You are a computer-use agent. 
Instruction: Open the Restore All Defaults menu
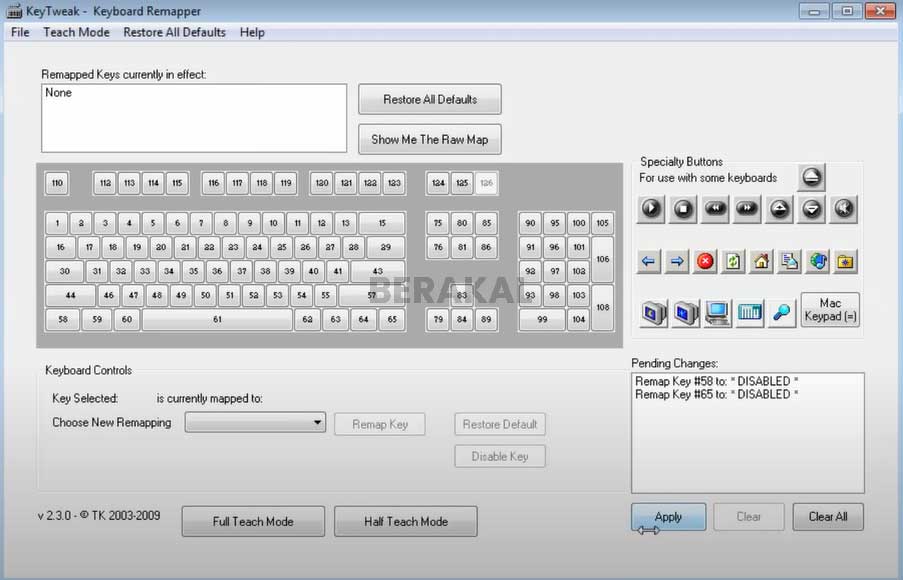(174, 32)
